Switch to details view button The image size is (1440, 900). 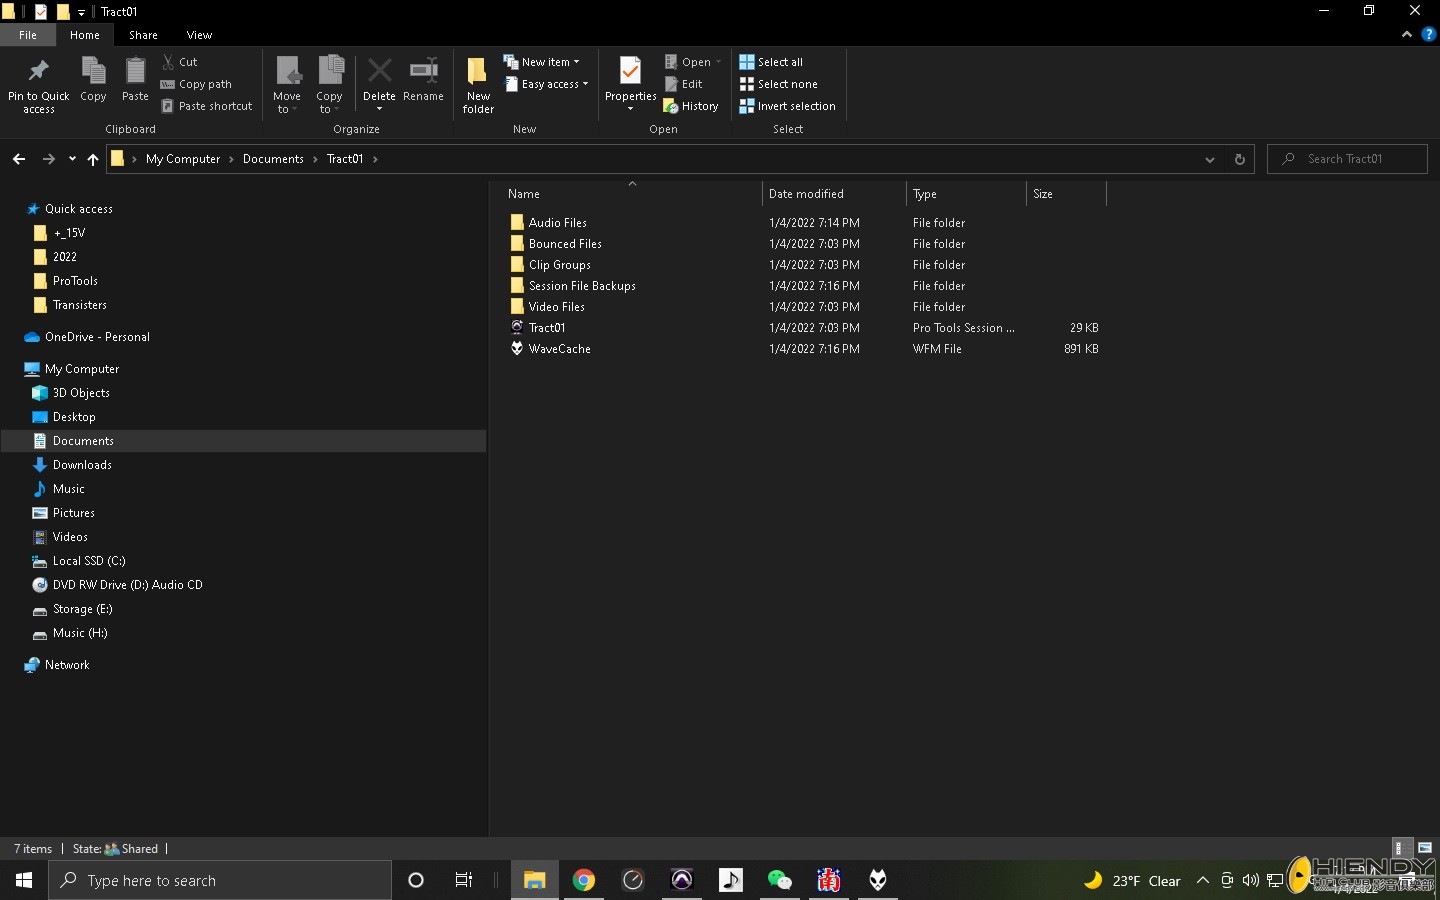(1402, 848)
